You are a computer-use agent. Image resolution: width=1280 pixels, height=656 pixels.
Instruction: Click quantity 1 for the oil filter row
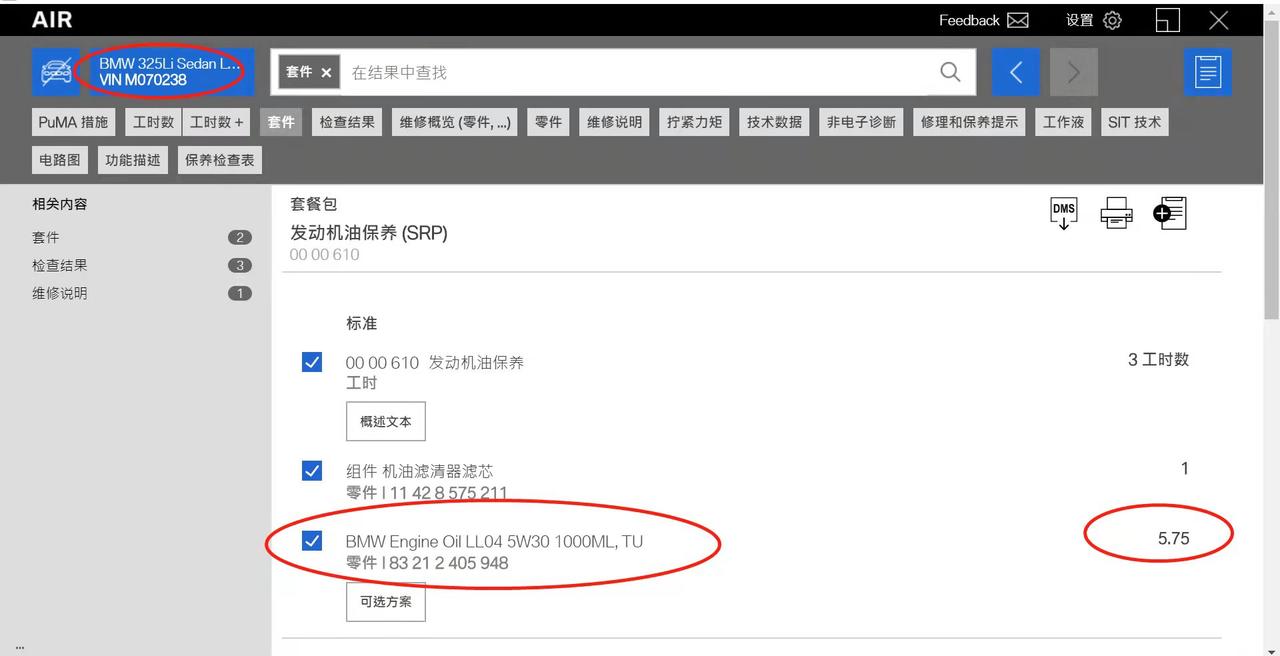point(1185,468)
